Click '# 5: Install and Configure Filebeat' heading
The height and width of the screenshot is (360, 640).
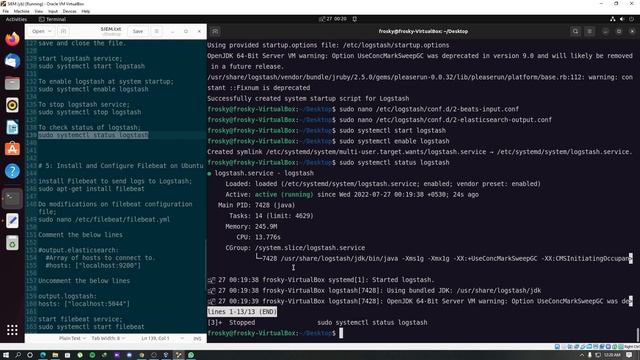click(121, 166)
